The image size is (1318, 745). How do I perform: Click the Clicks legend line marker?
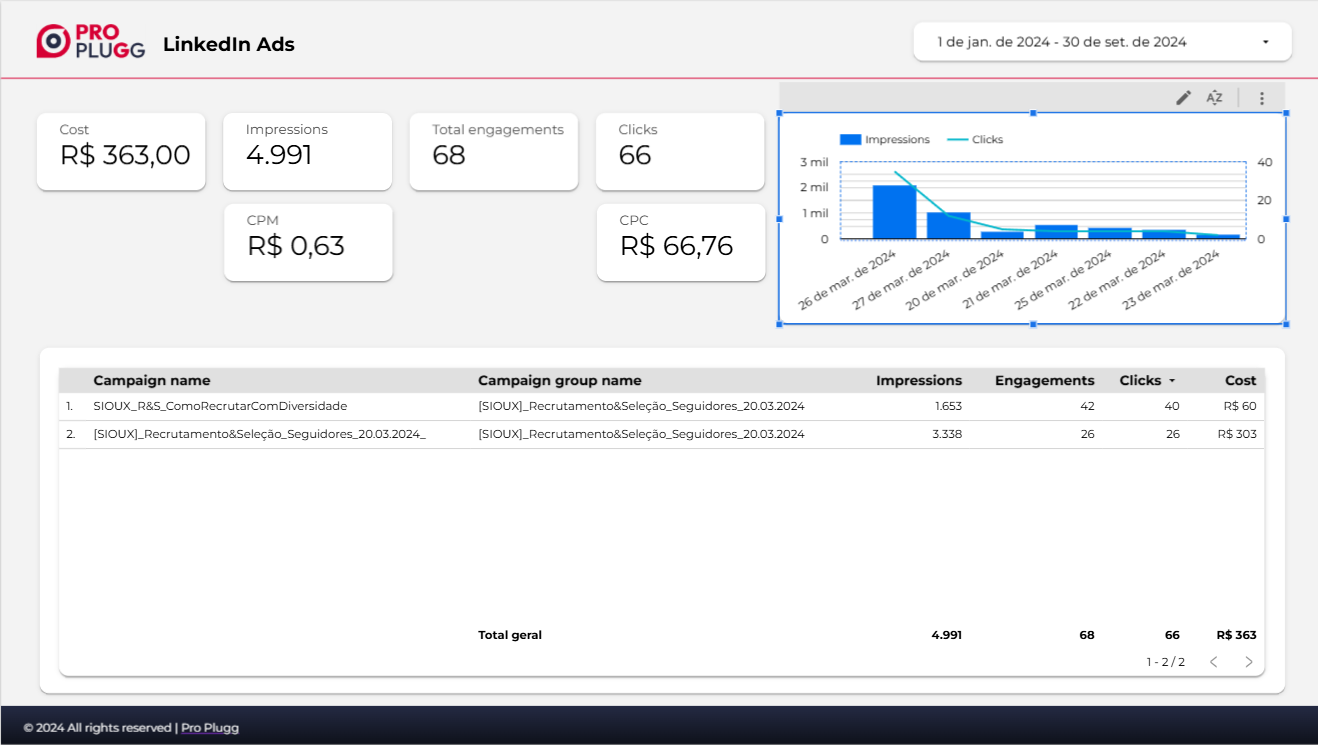958,140
